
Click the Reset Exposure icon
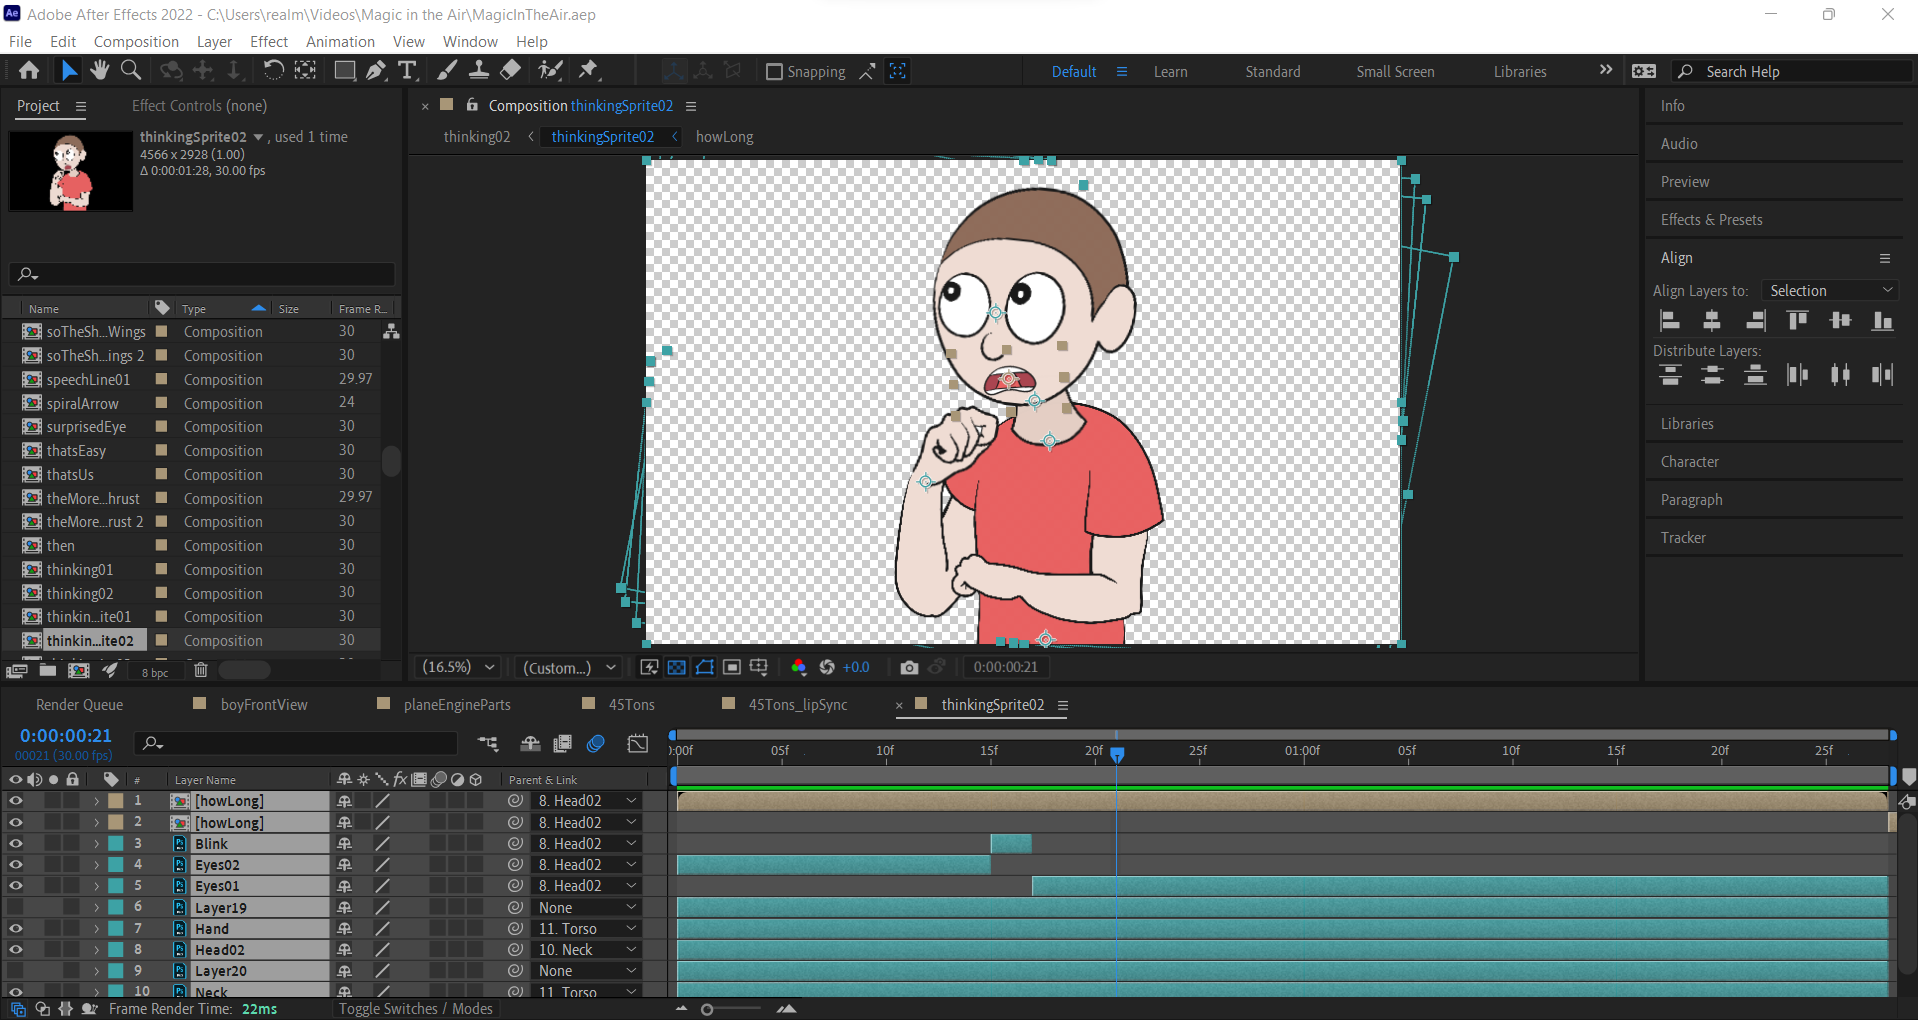coord(827,667)
